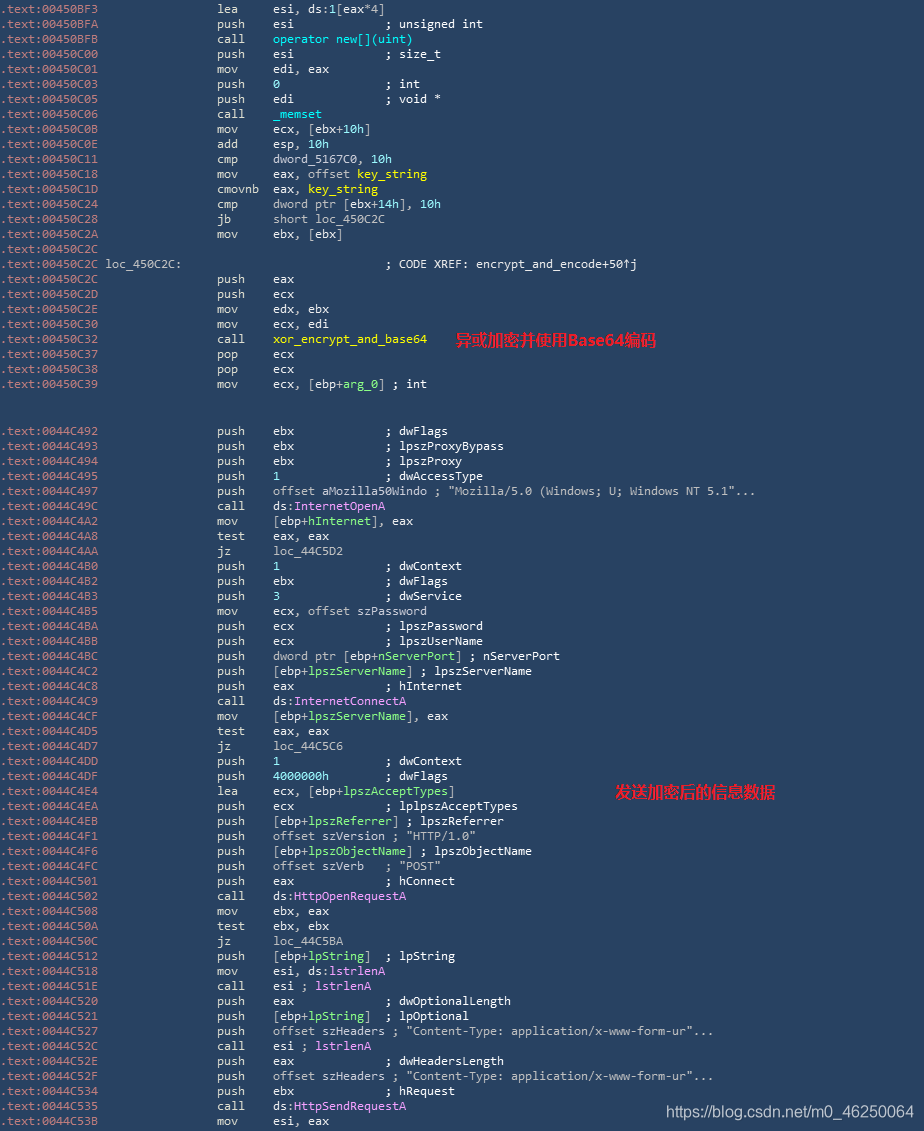Click the dwAccessType comment
The image size is (924, 1131).
(x=441, y=476)
